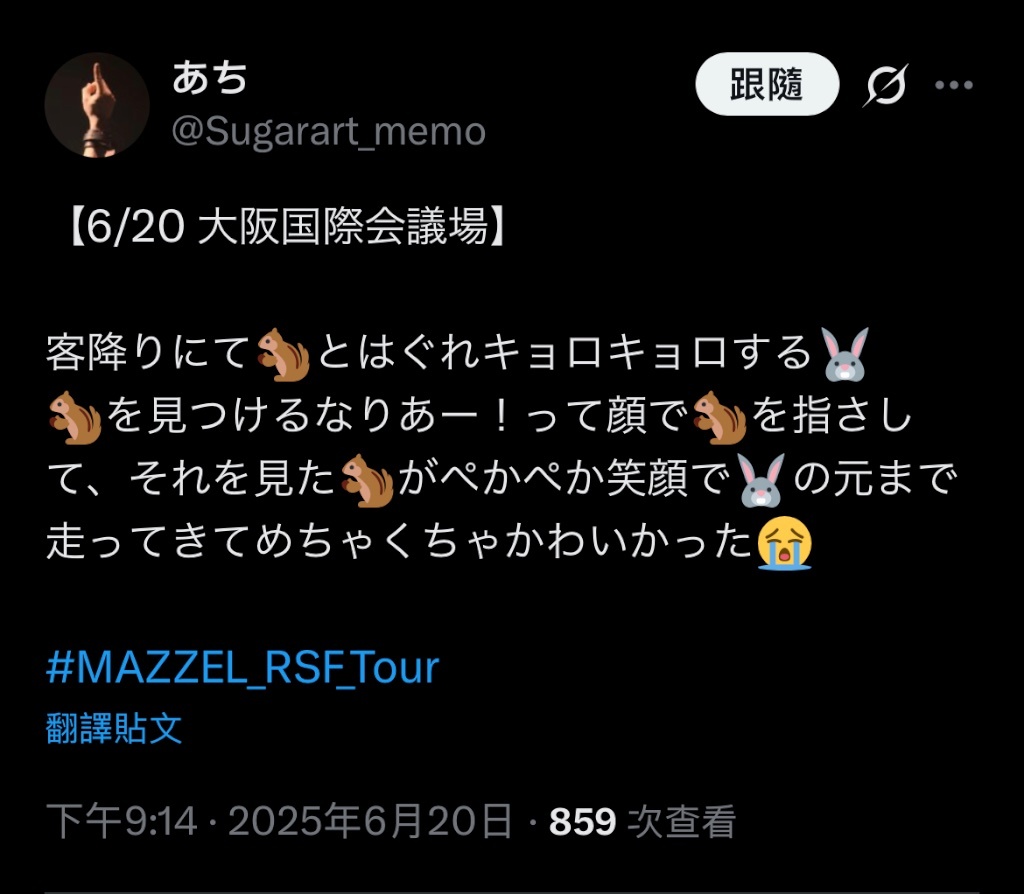The image size is (1024, 894).
Task: Click the 下午9:14 post timestamp
Action: (x=121, y=821)
